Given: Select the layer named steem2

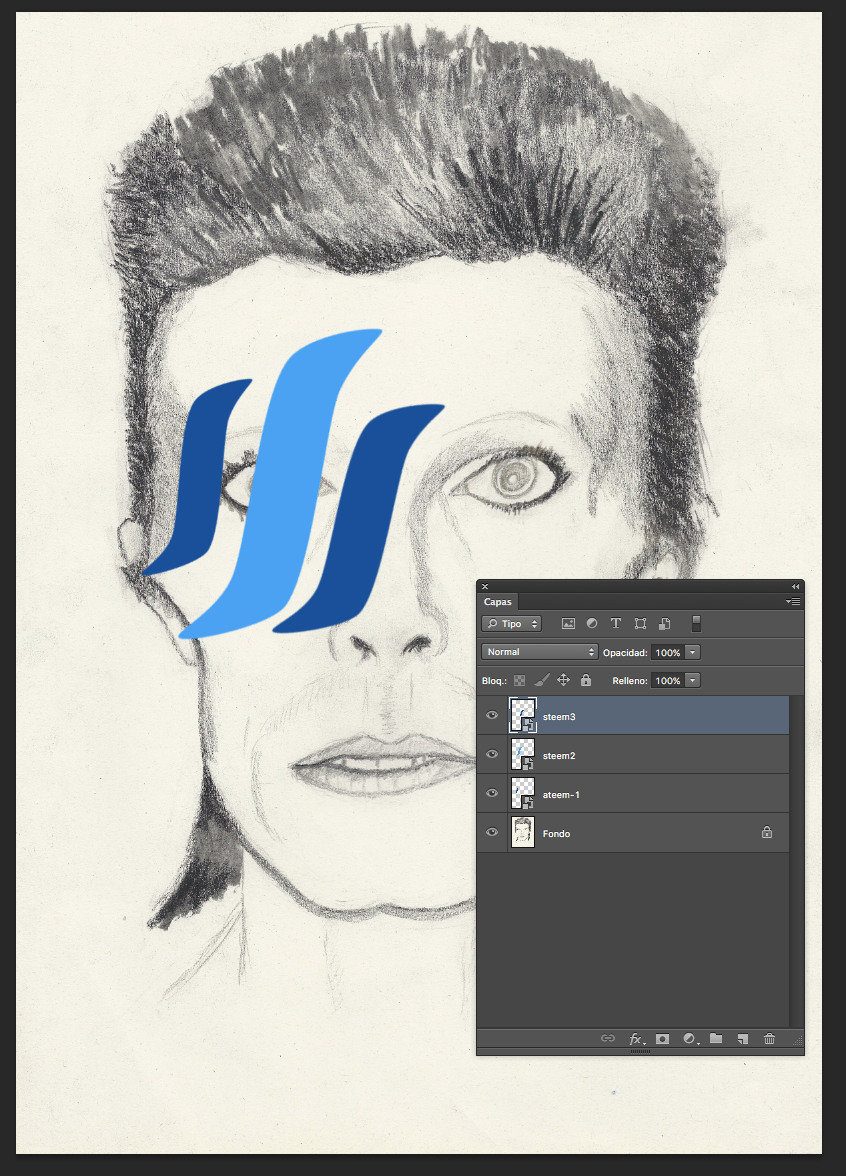Looking at the screenshot, I should [x=559, y=756].
